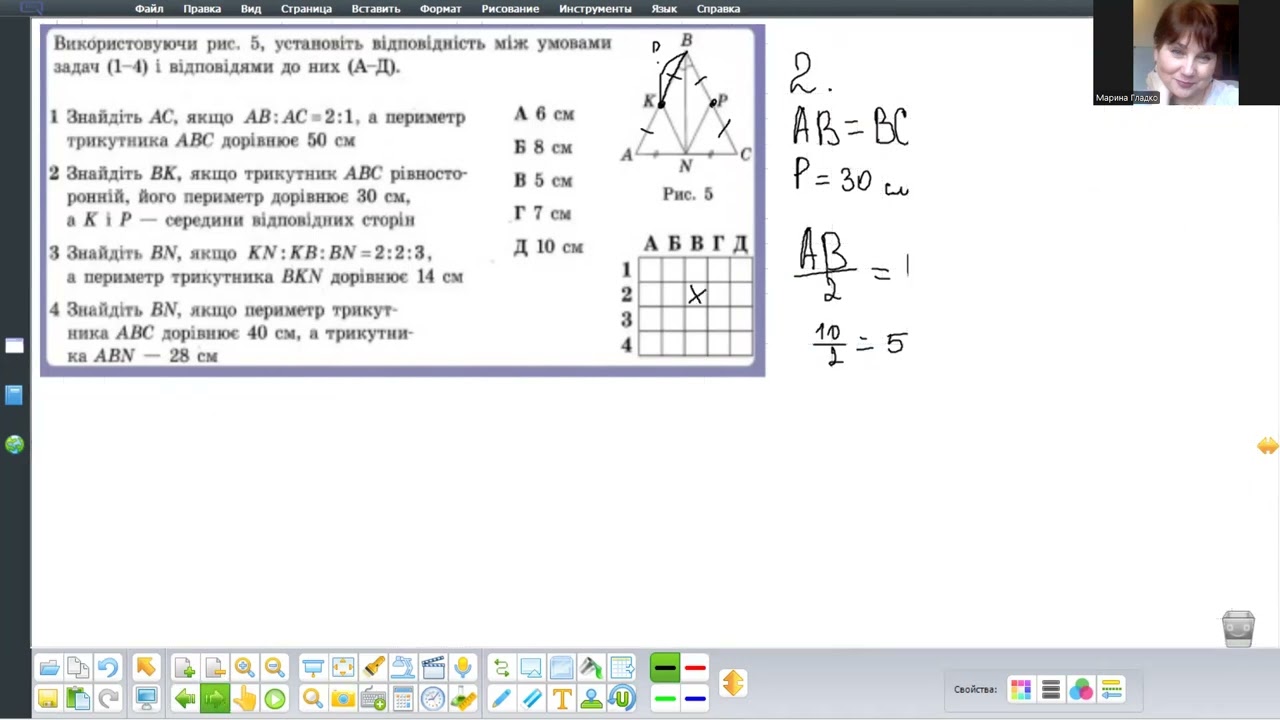1280x720 pixels.
Task: Open the Инструменты menu
Action: (x=595, y=8)
